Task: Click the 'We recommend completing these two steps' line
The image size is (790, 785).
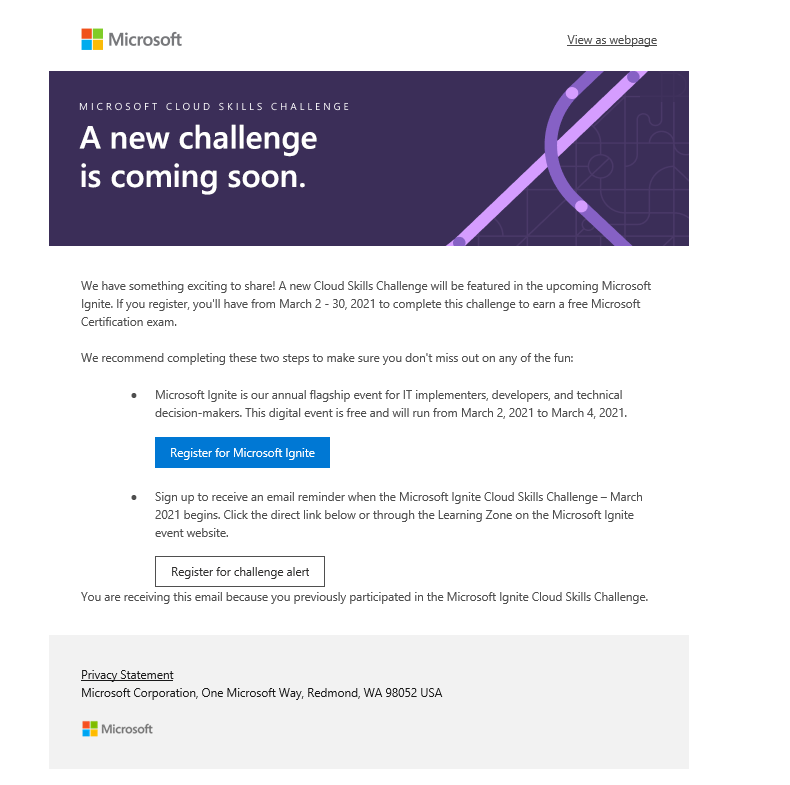Action: click(327, 358)
